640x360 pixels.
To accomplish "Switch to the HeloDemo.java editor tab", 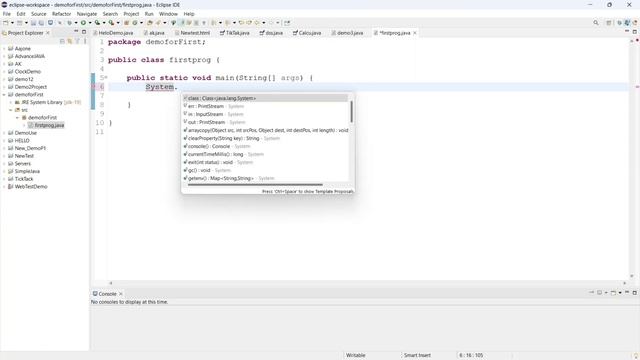I will coord(113,33).
